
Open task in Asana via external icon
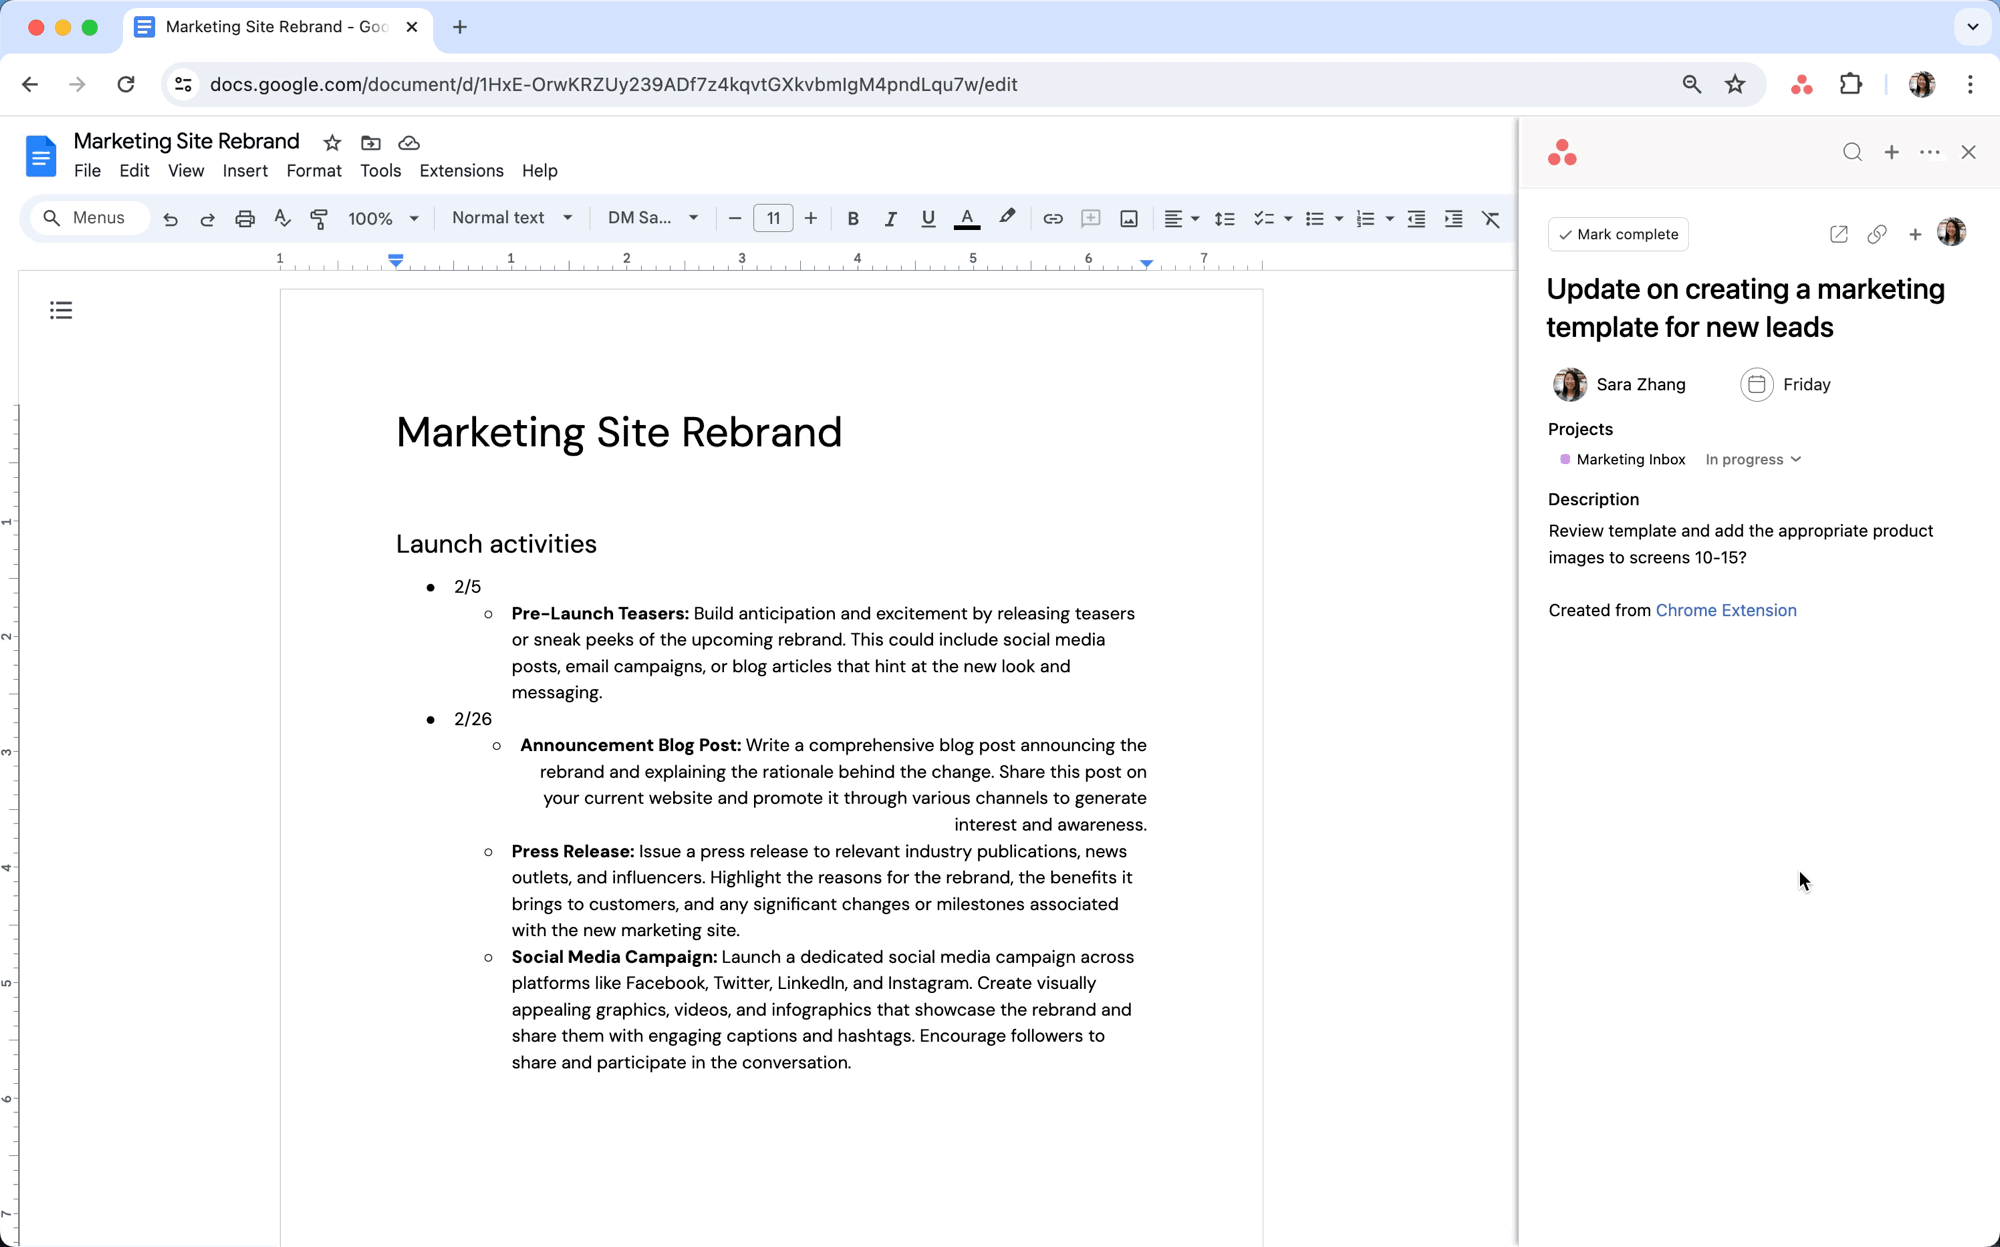[x=1838, y=234]
